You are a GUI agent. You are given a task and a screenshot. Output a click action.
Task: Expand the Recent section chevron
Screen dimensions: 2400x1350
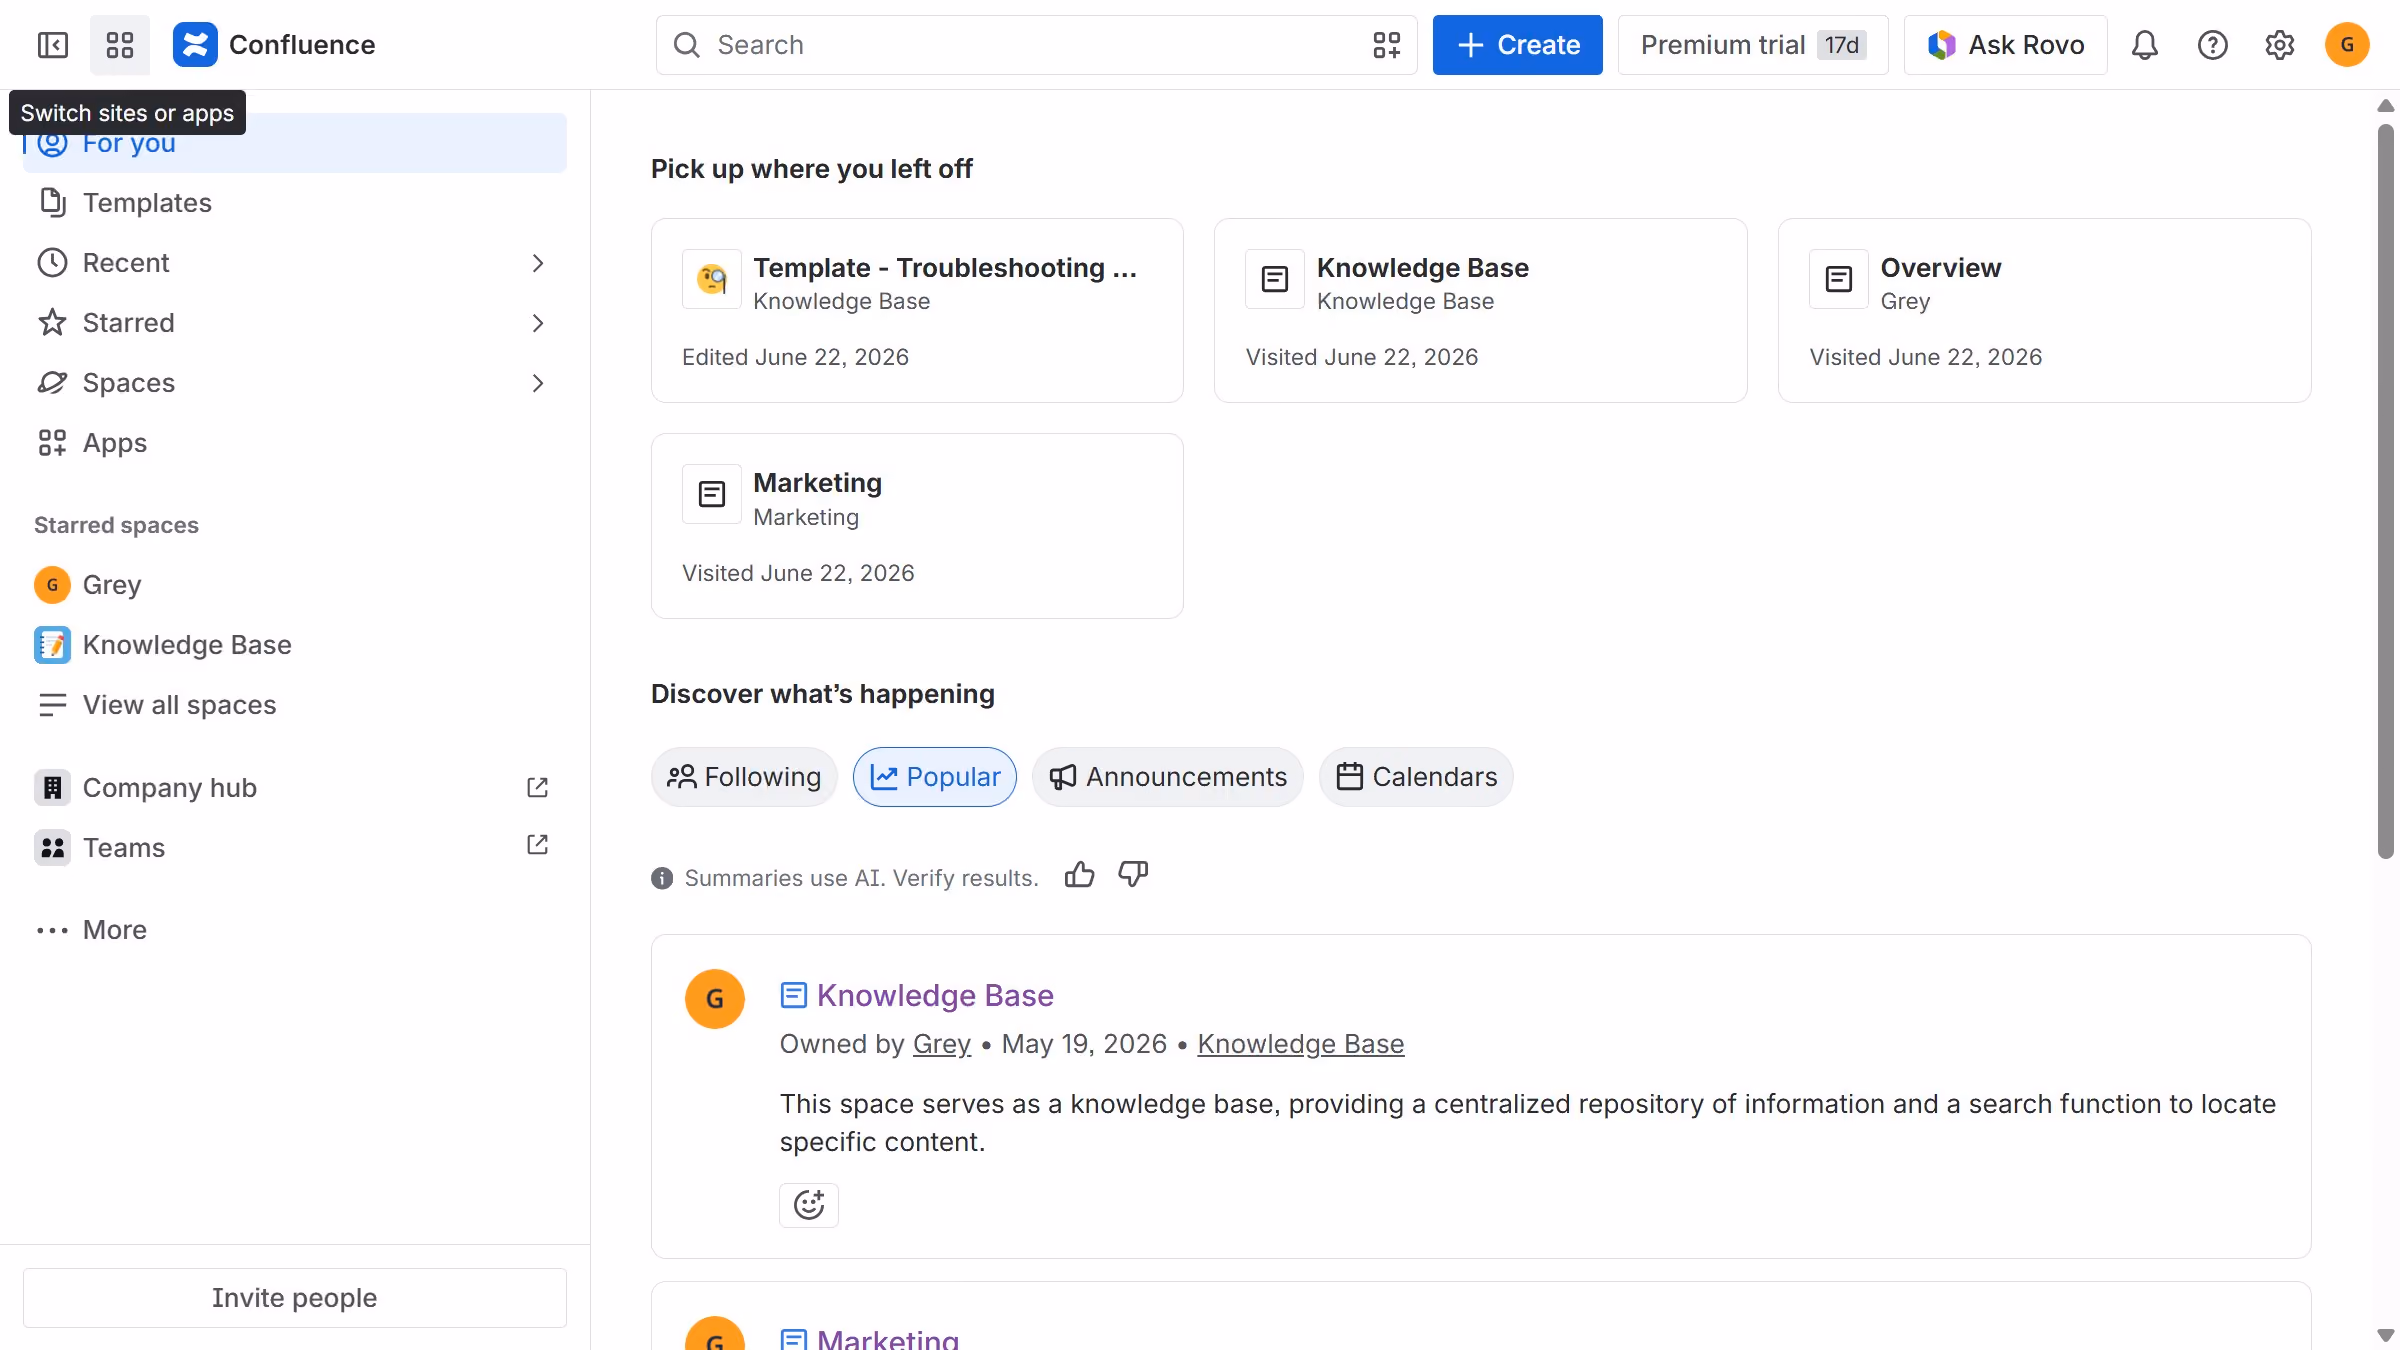538,263
